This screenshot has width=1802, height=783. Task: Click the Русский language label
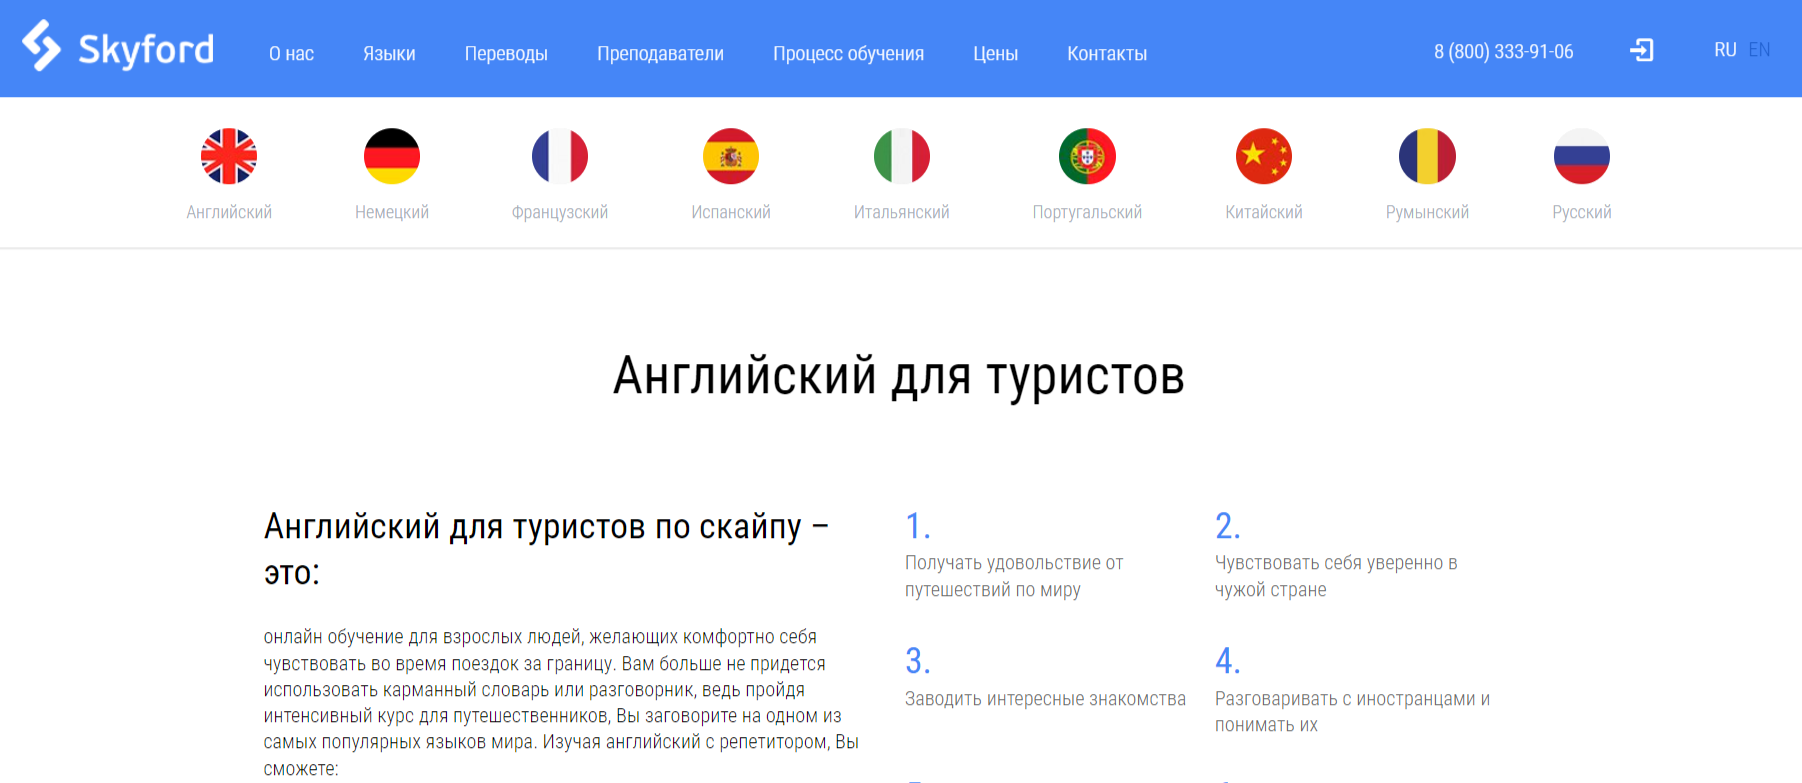pos(1582,212)
